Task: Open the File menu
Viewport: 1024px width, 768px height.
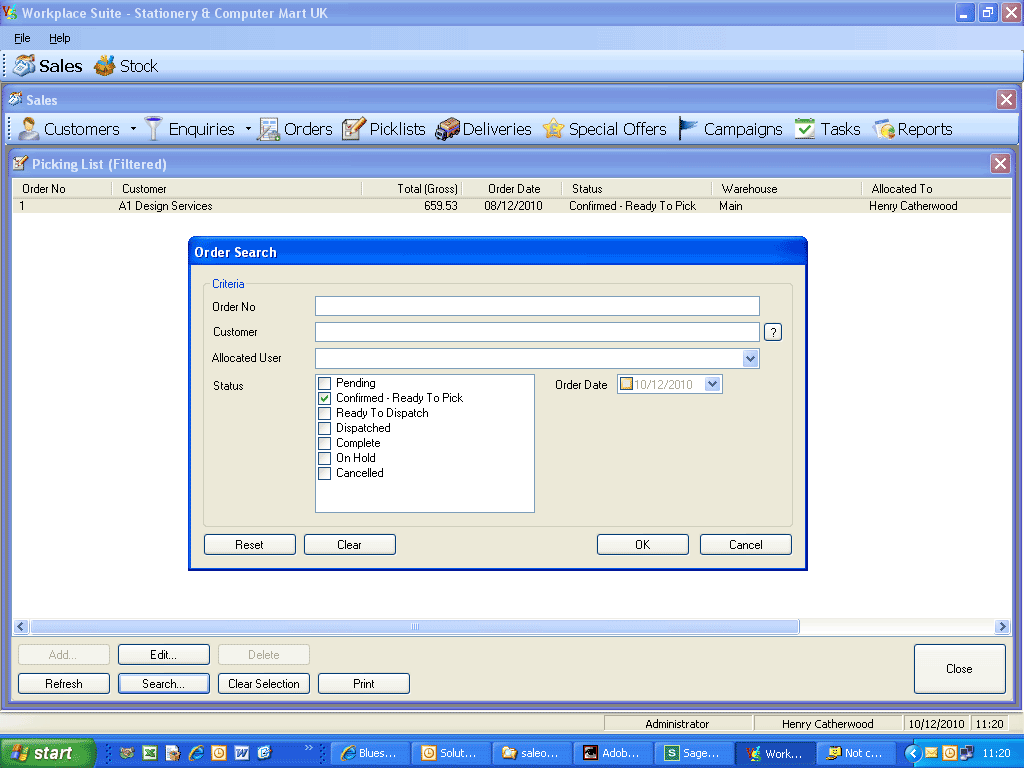Action: pos(22,38)
